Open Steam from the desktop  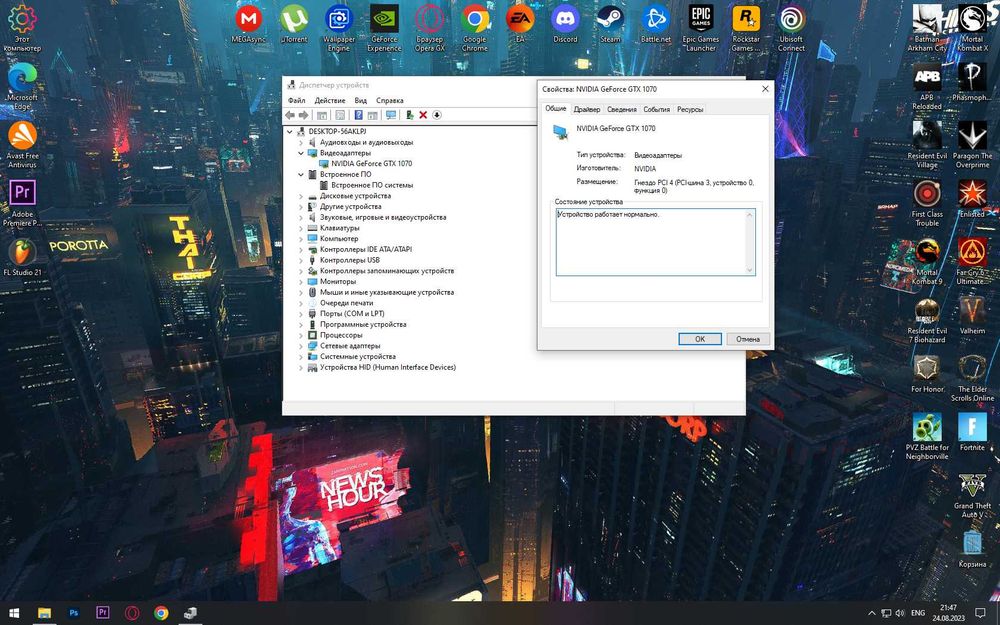[x=610, y=18]
